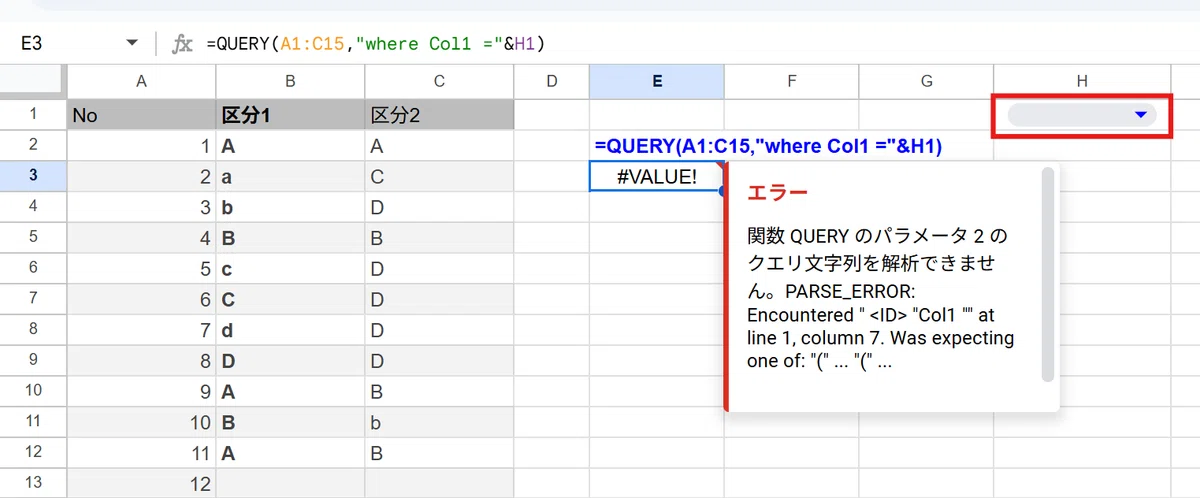Select row 2 header

(33, 146)
